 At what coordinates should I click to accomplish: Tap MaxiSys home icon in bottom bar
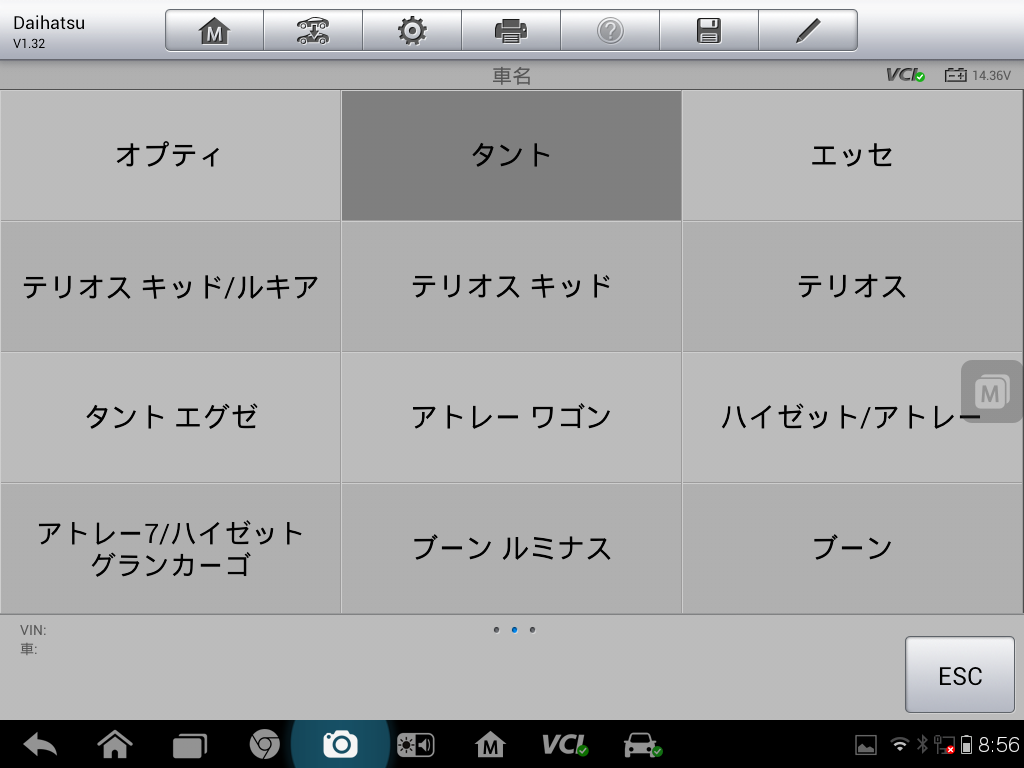[490, 744]
